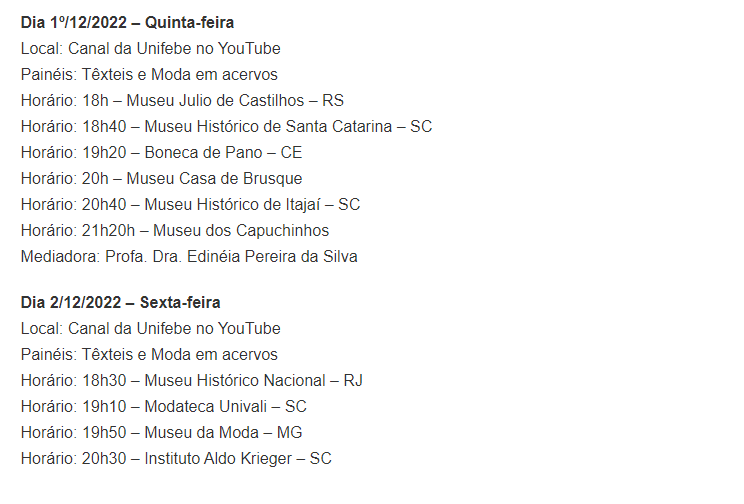
Task: Select the Museu Histórico de Santa Catarina line
Action: click(226, 127)
